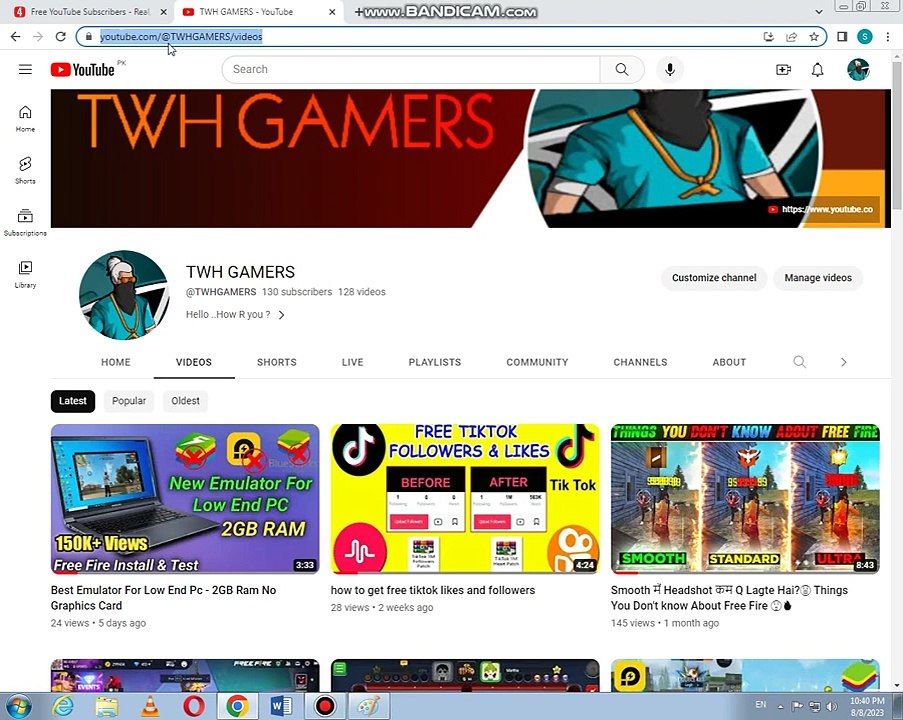Open the Create video icon
The image size is (903, 720).
783,70
